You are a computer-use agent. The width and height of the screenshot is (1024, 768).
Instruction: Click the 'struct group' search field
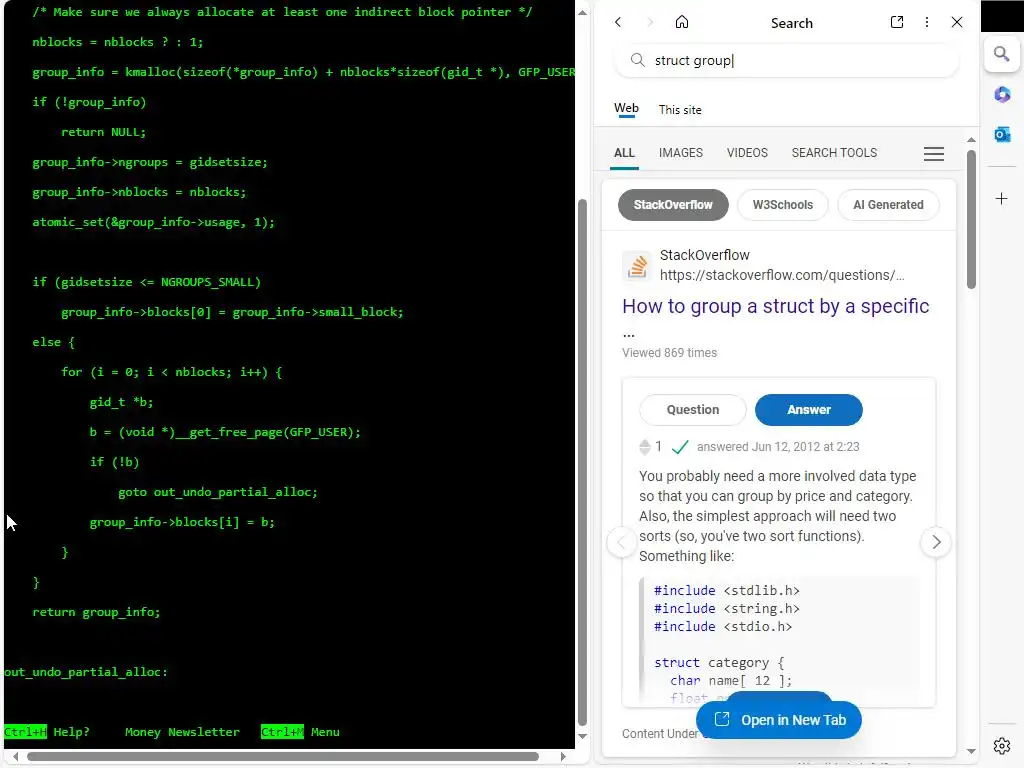[786, 60]
